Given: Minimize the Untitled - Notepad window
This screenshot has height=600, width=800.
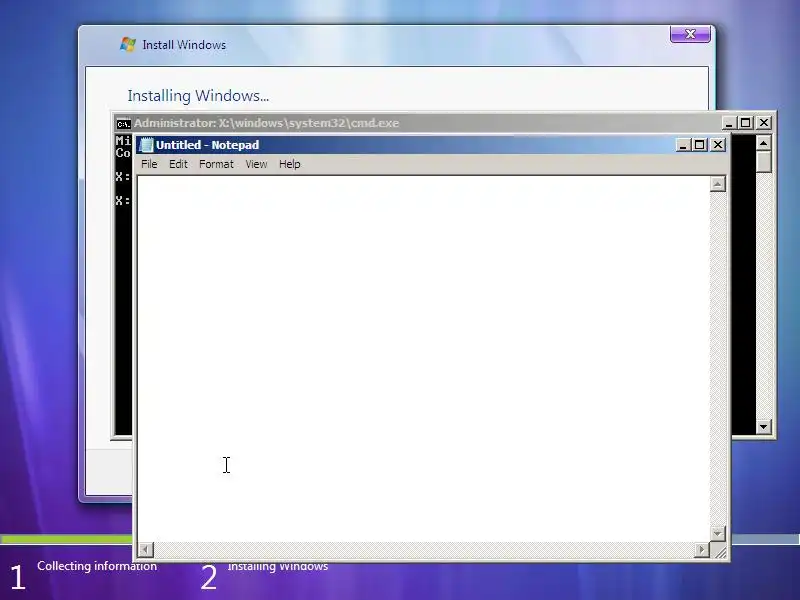Looking at the screenshot, I should pyautogui.click(x=683, y=145).
